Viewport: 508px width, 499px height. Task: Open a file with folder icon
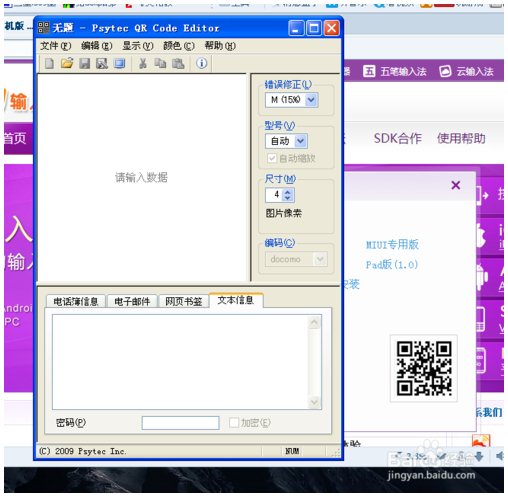point(67,63)
